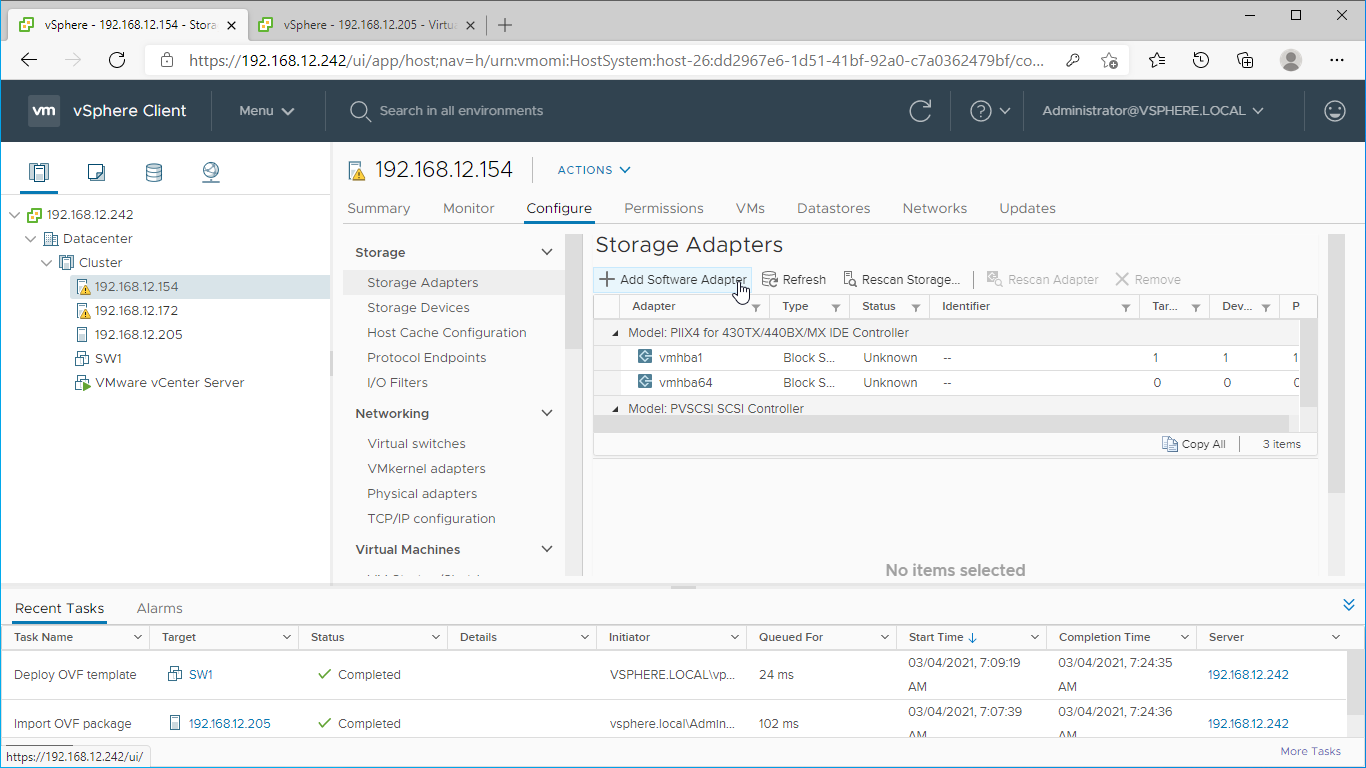Collapse the Datacenter tree node
The height and width of the screenshot is (768, 1366).
[x=30, y=239]
